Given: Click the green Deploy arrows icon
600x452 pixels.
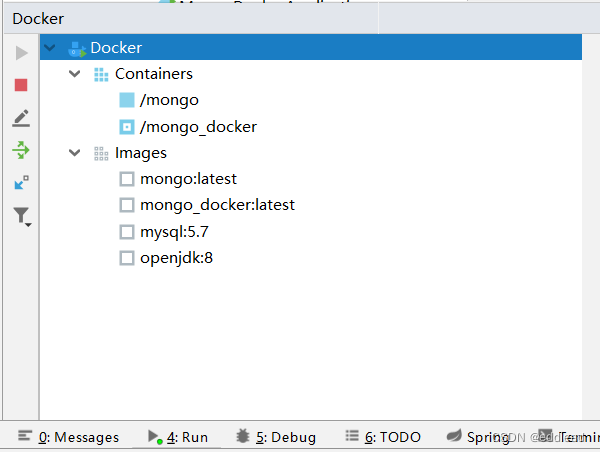Looking at the screenshot, I should click(x=21, y=150).
